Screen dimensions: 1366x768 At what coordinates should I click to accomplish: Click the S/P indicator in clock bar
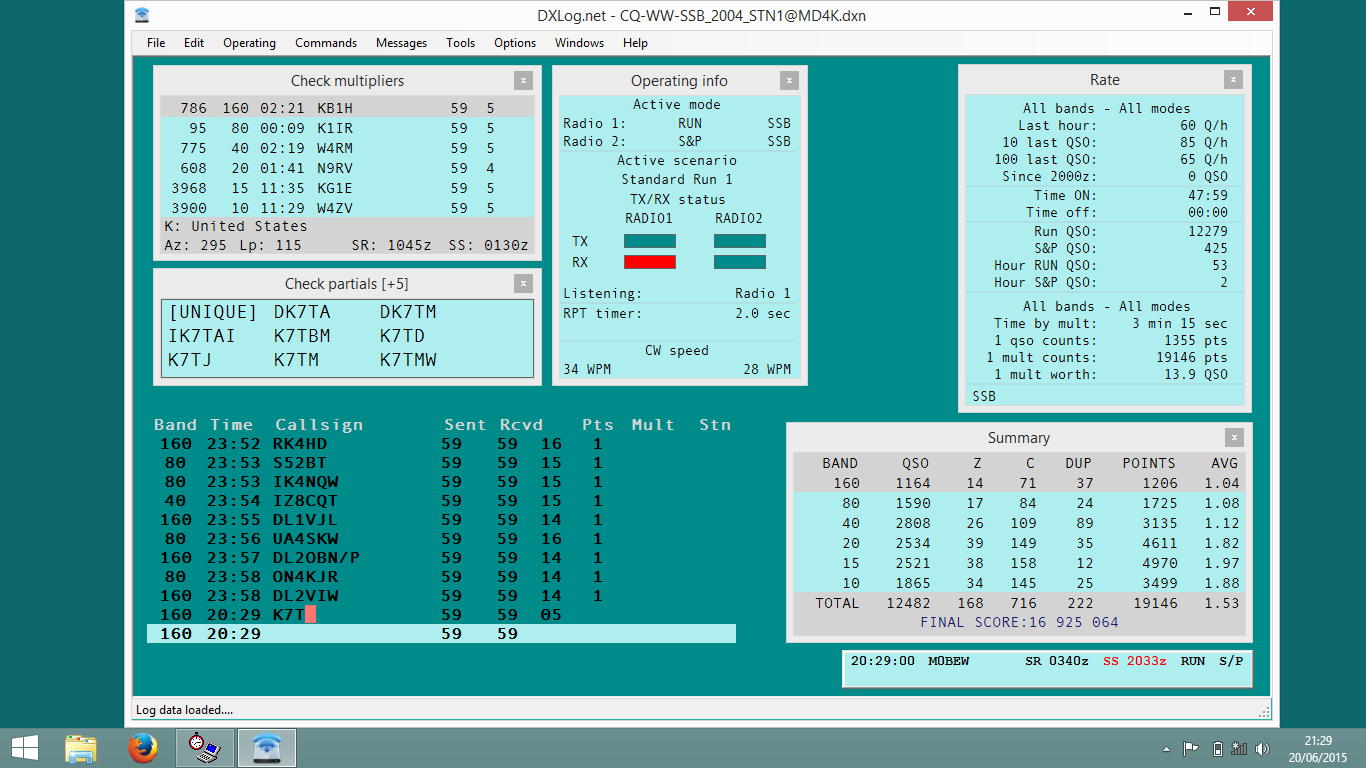pyautogui.click(x=1231, y=661)
